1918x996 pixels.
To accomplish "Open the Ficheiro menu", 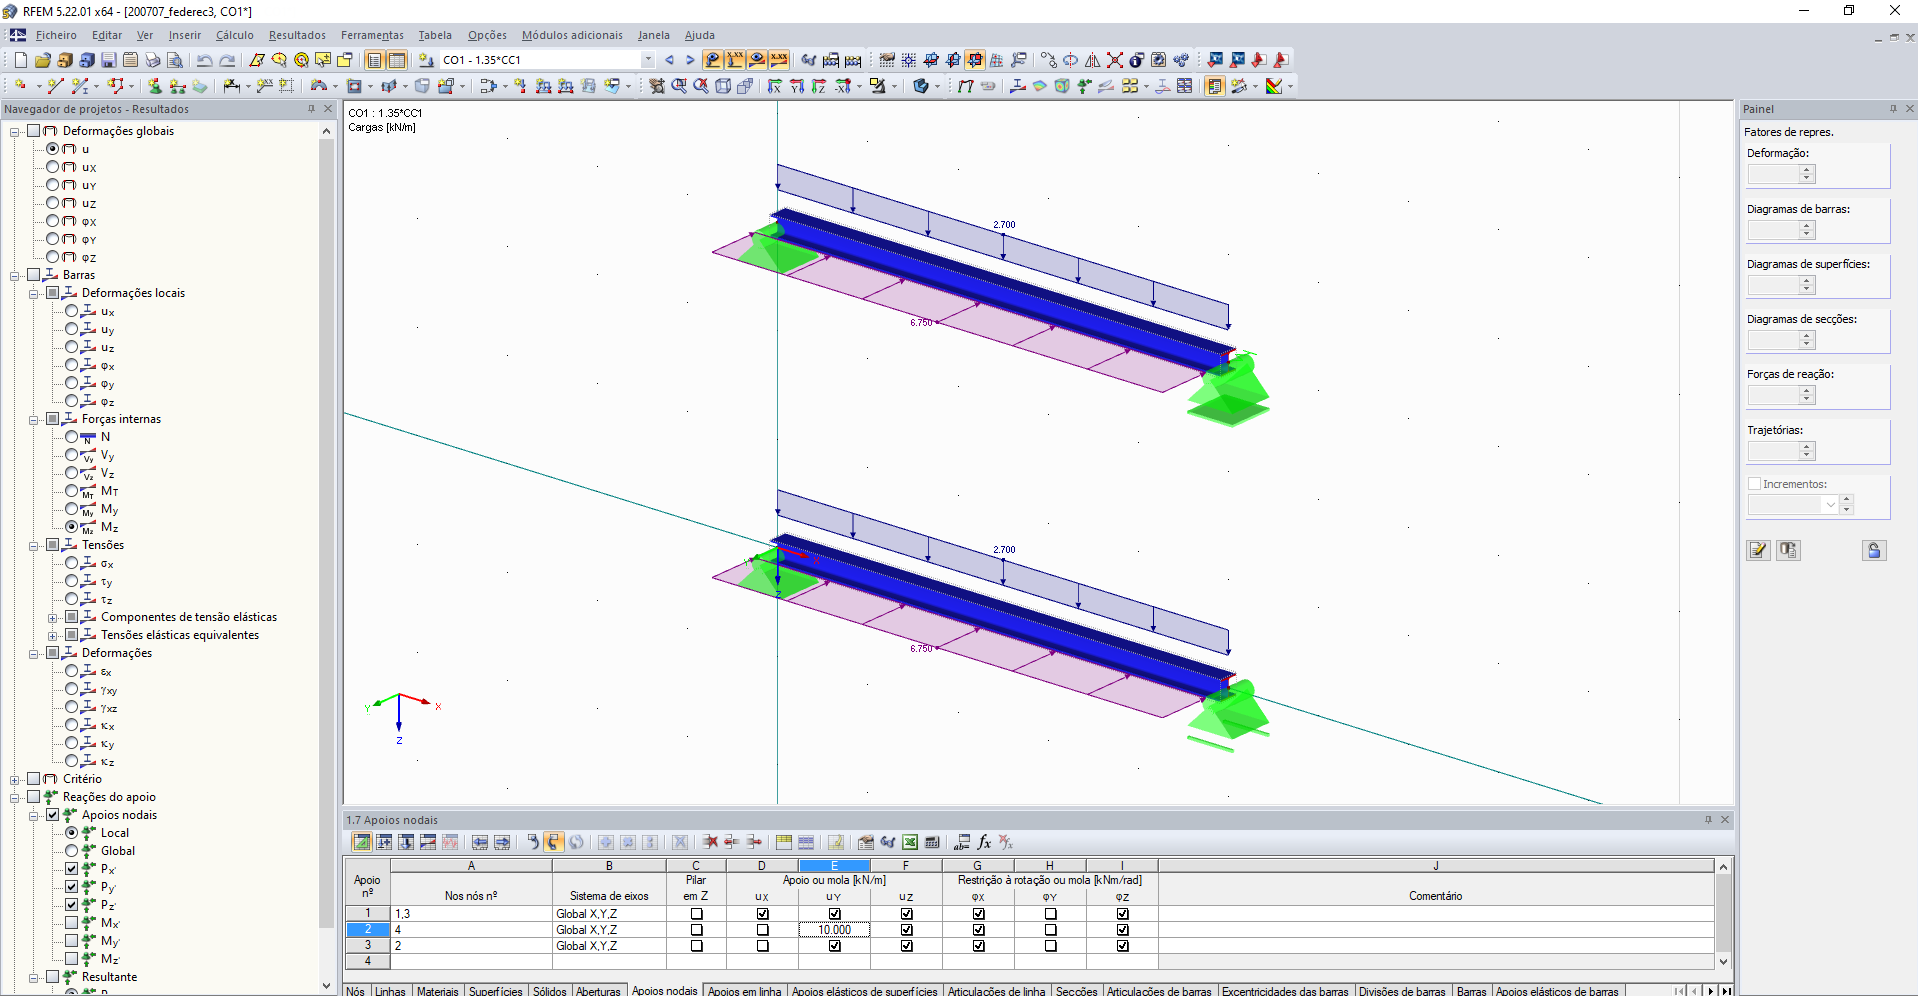I will [56, 35].
